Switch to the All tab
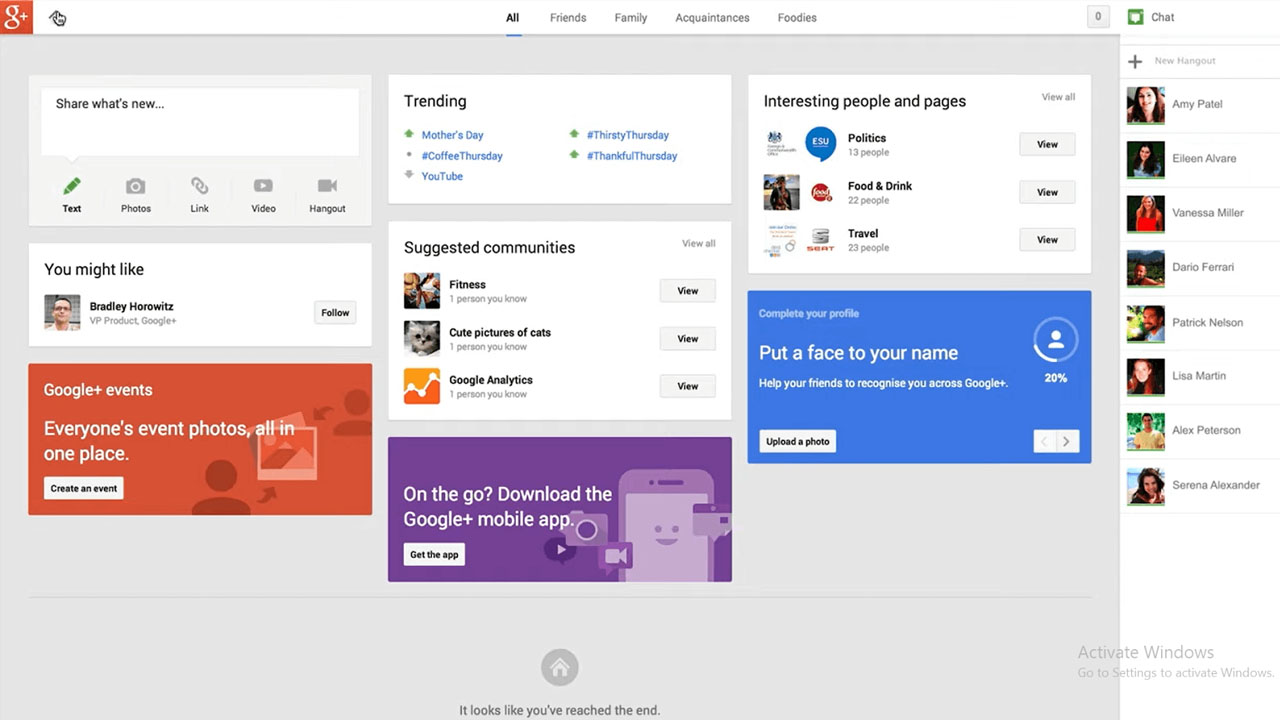 (x=513, y=18)
